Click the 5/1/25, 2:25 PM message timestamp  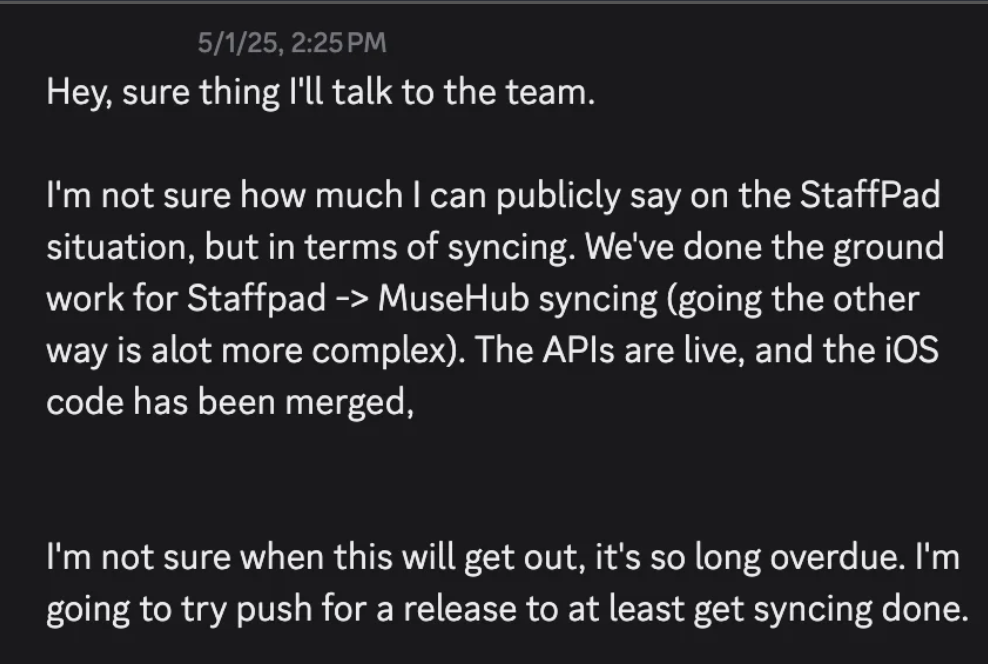pyautogui.click(x=292, y=43)
